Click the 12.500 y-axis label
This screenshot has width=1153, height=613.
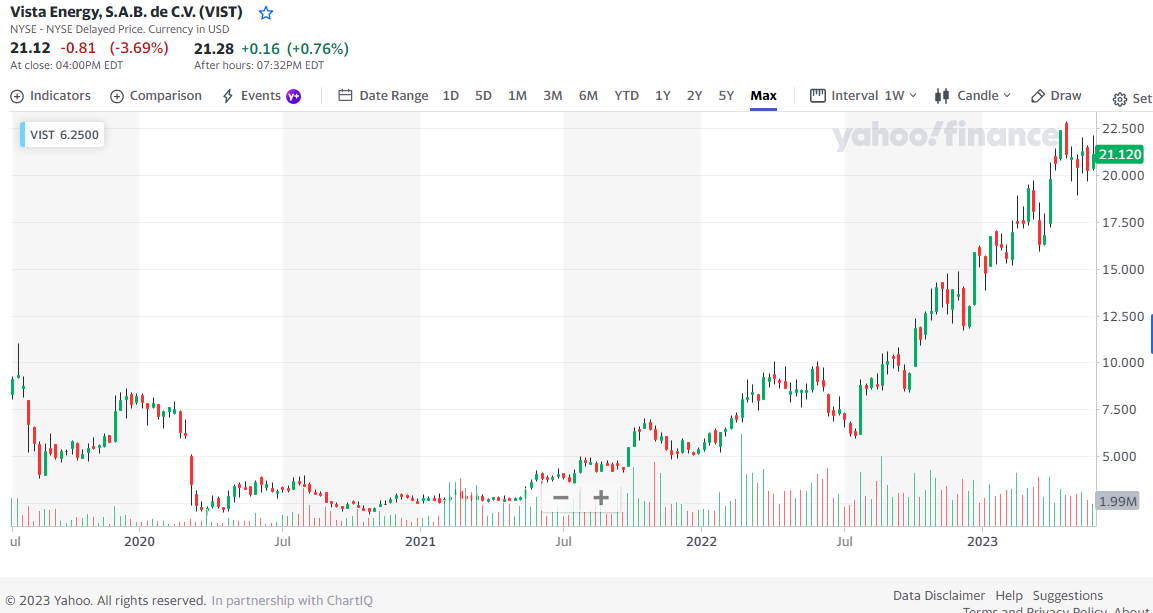pos(1123,316)
